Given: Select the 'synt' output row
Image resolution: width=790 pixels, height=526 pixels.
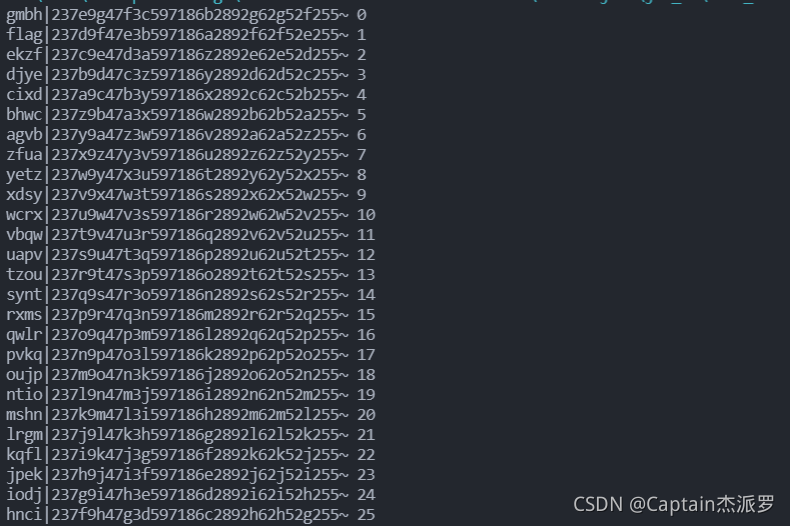Looking at the screenshot, I should (x=190, y=295).
